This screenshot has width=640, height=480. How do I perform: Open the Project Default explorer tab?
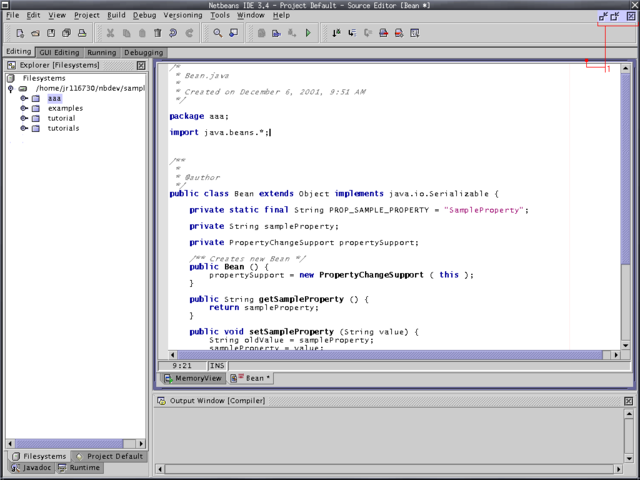[x=109, y=456]
